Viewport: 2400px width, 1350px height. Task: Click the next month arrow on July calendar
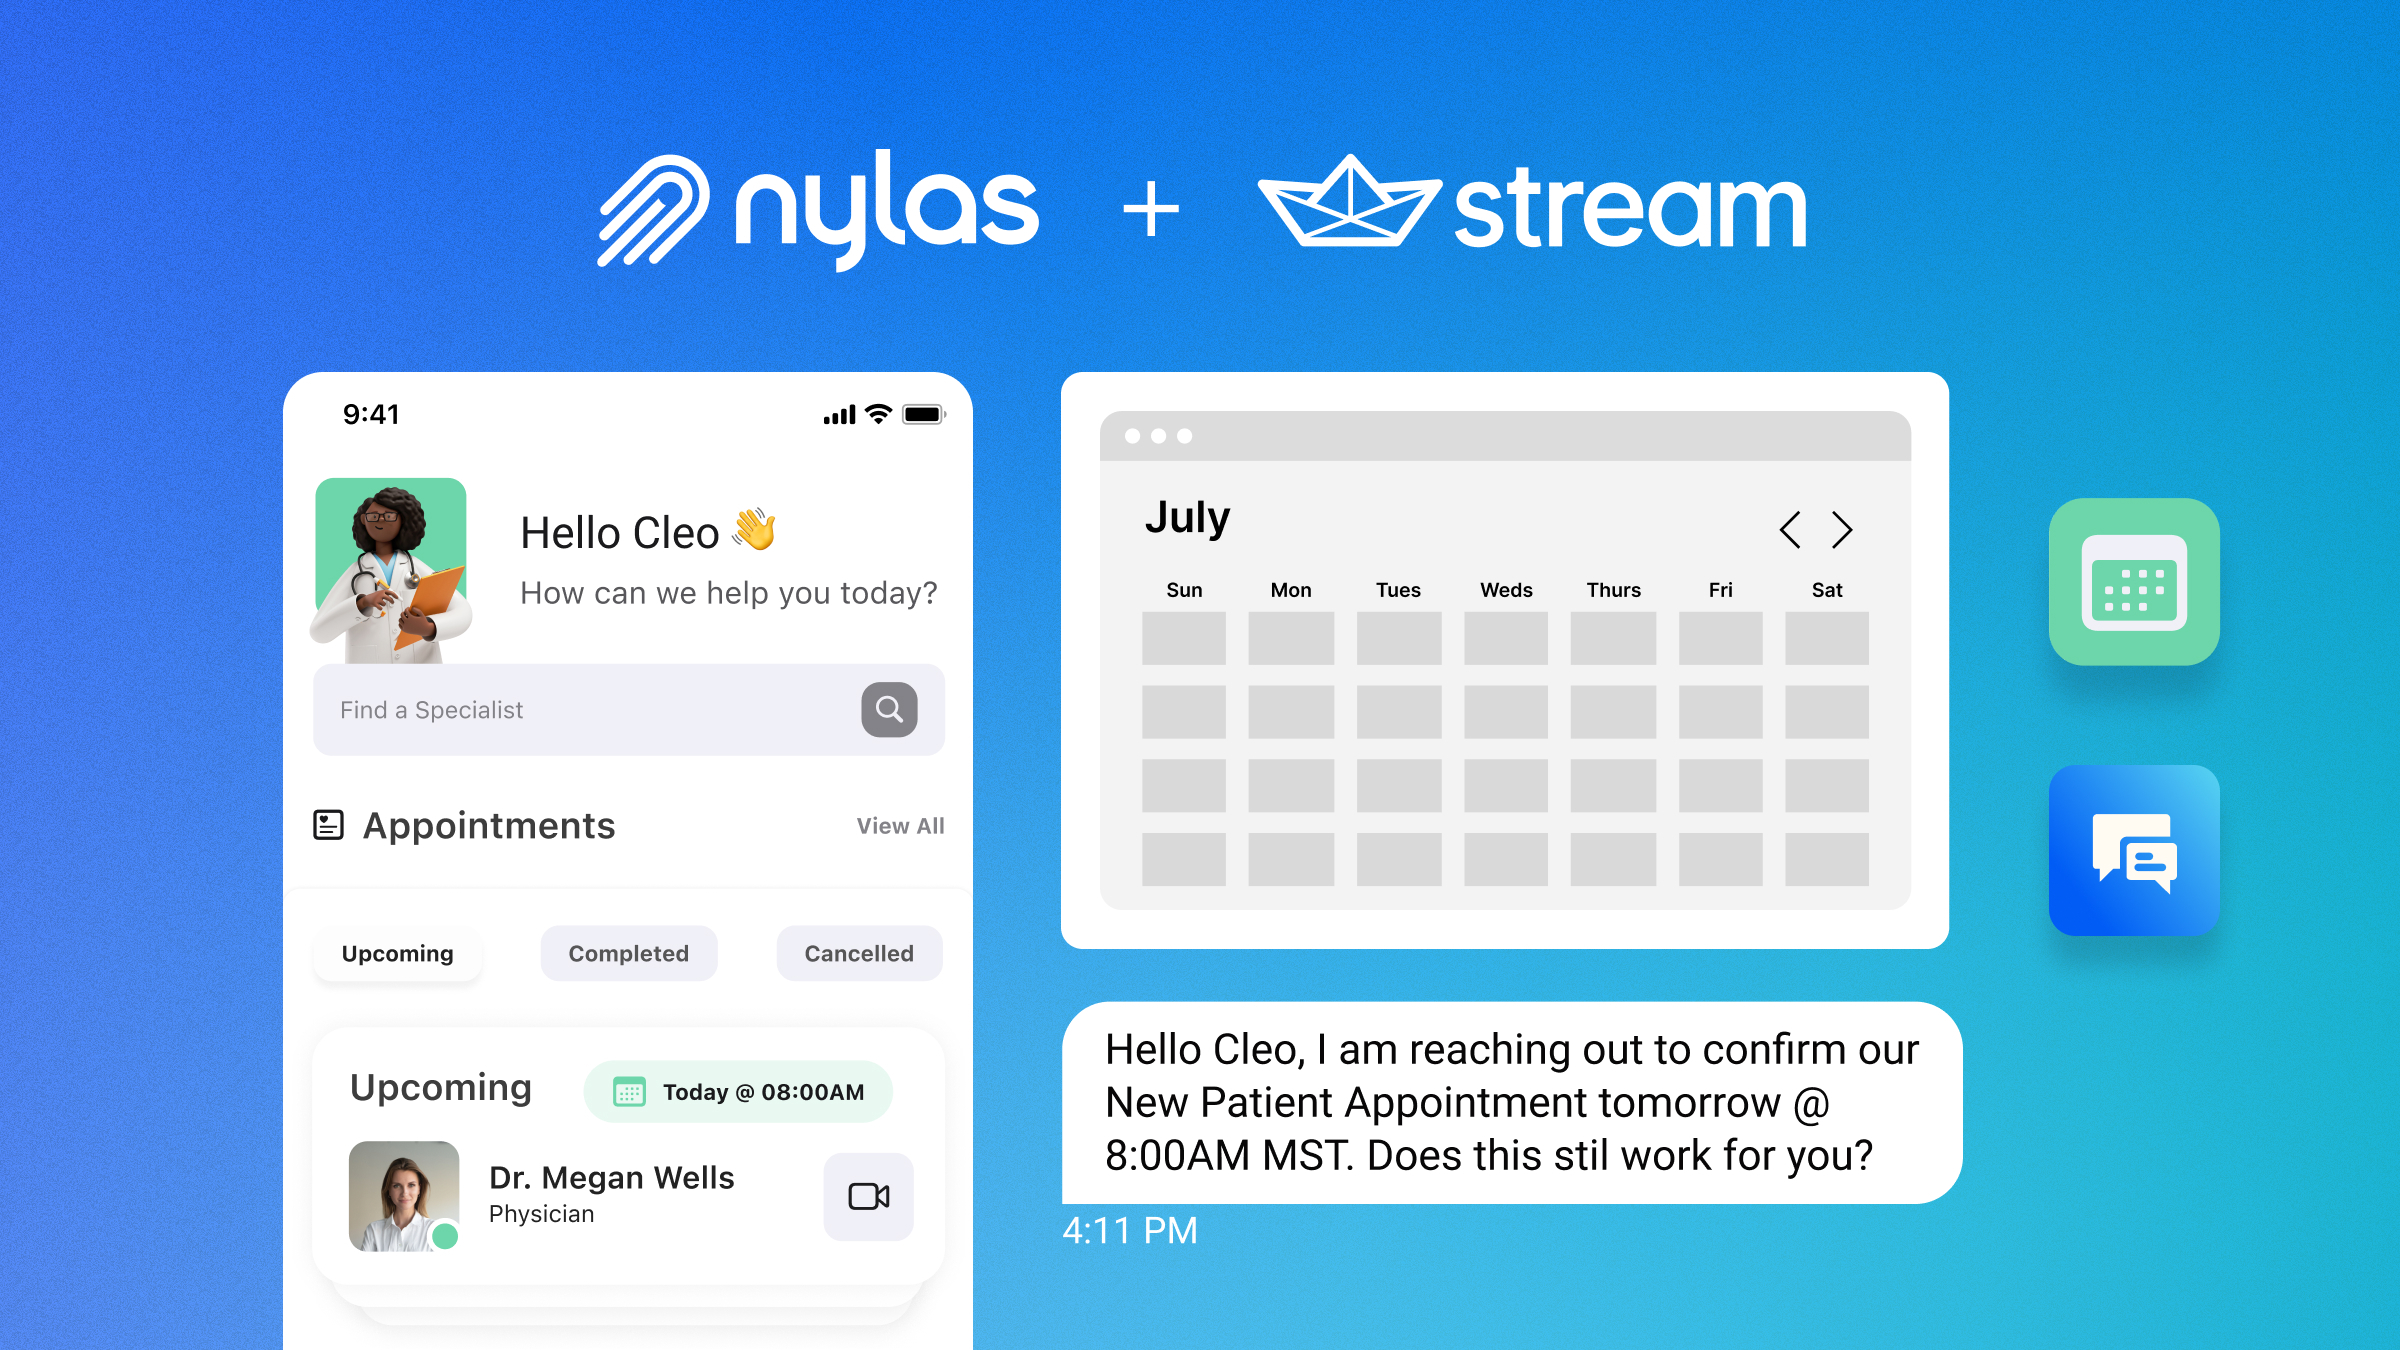point(1843,527)
